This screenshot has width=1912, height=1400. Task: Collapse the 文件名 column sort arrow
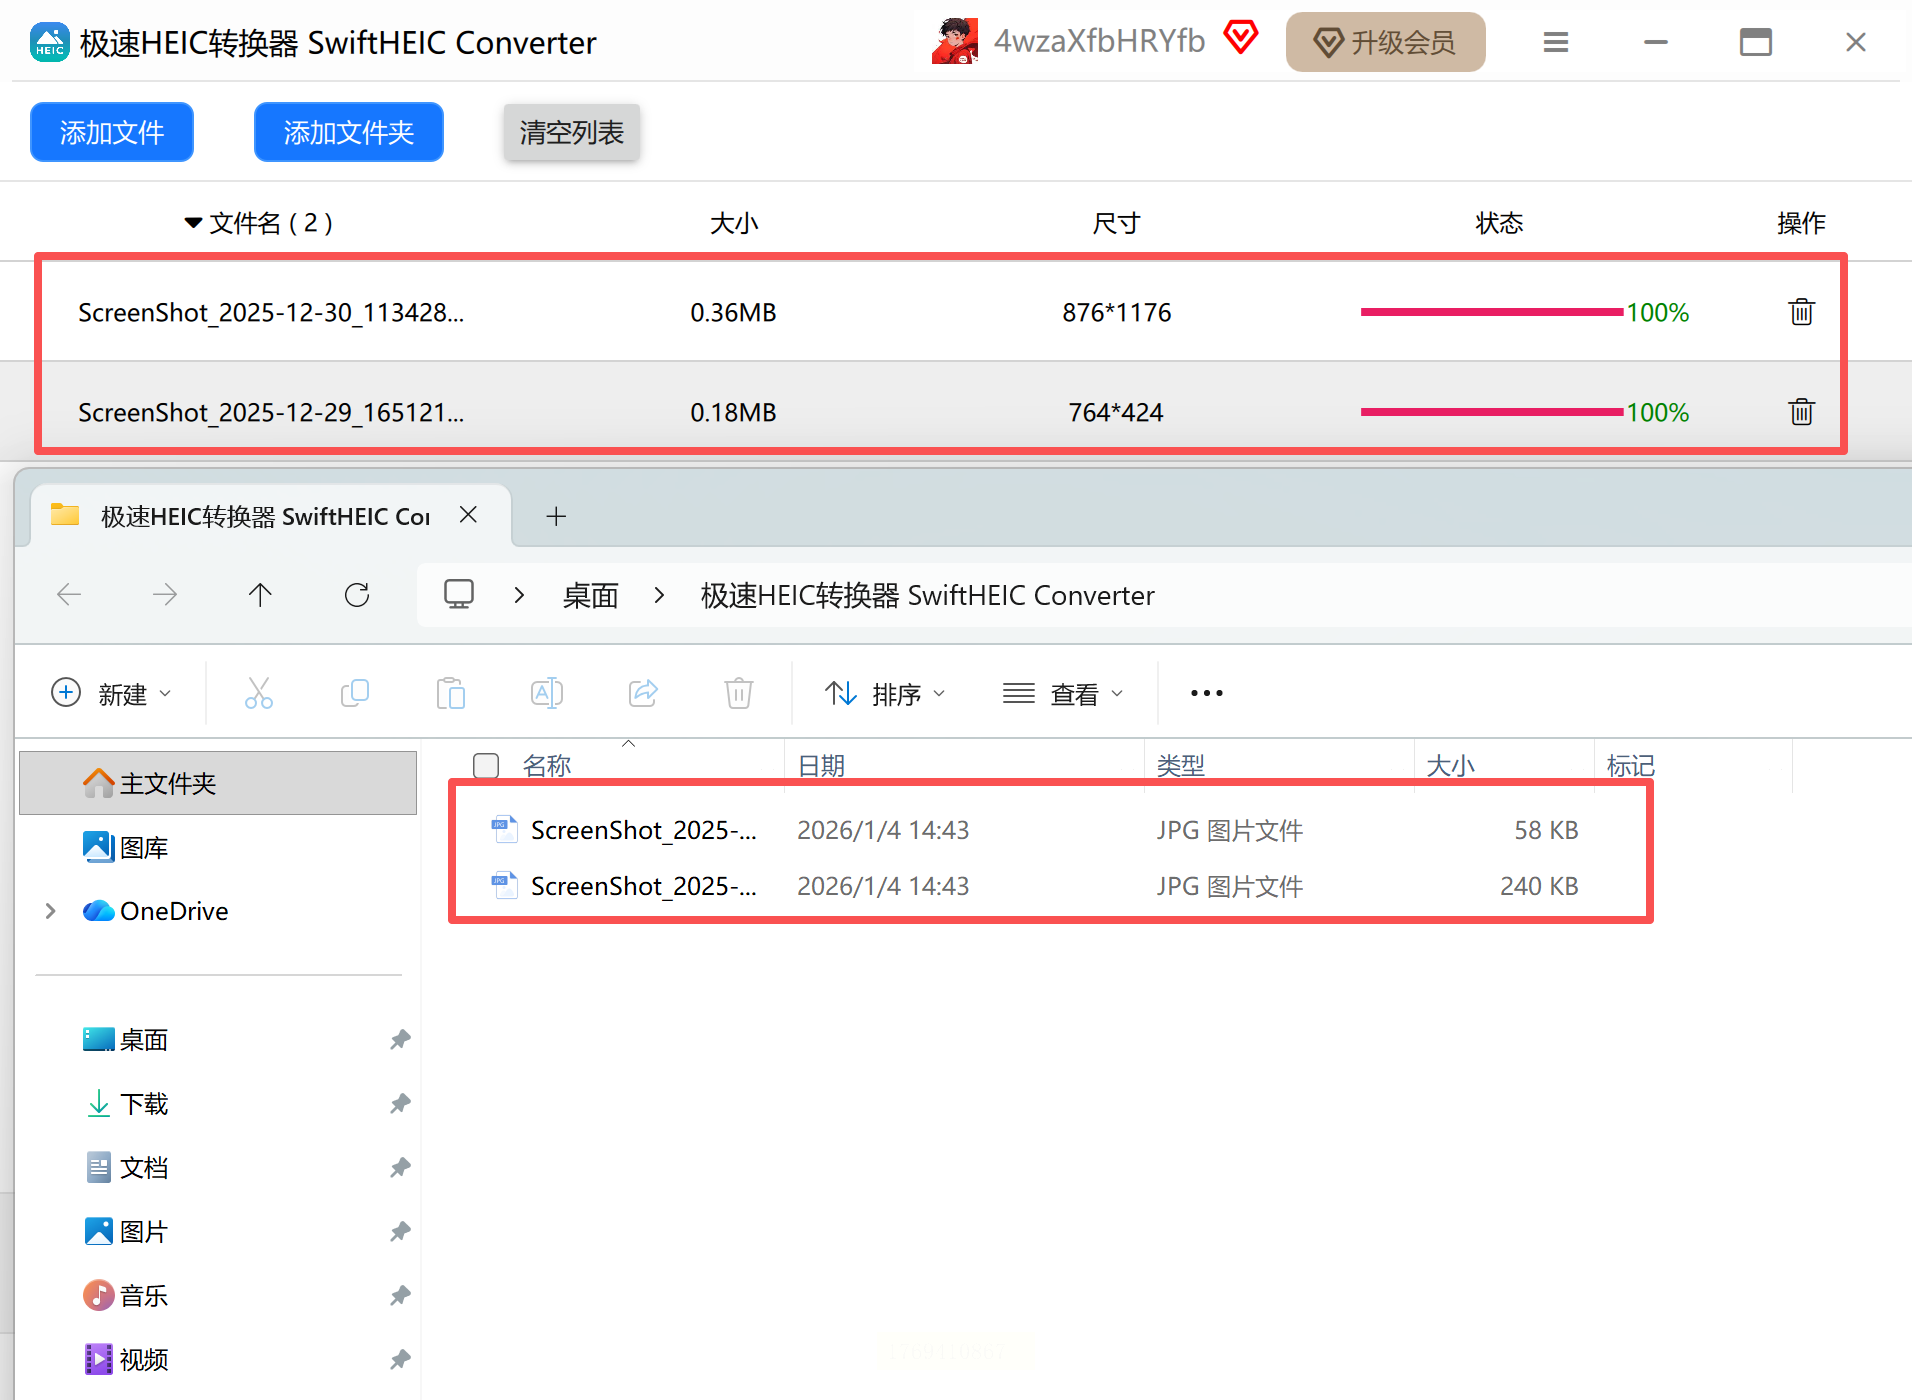(193, 223)
